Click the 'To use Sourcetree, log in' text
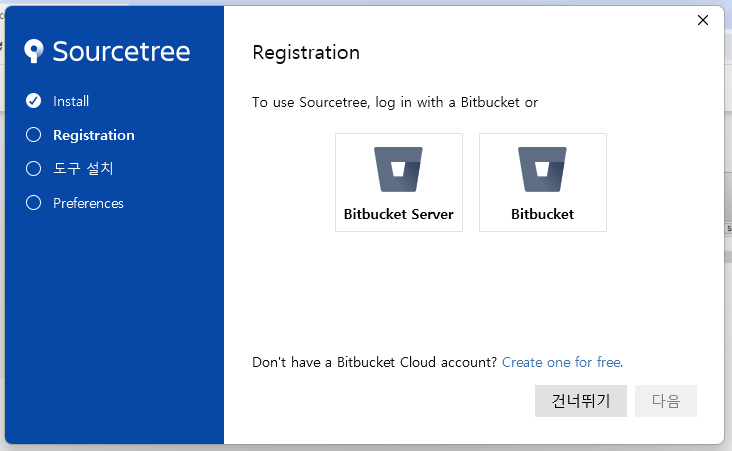This screenshot has height=451, width=732. tap(395, 102)
